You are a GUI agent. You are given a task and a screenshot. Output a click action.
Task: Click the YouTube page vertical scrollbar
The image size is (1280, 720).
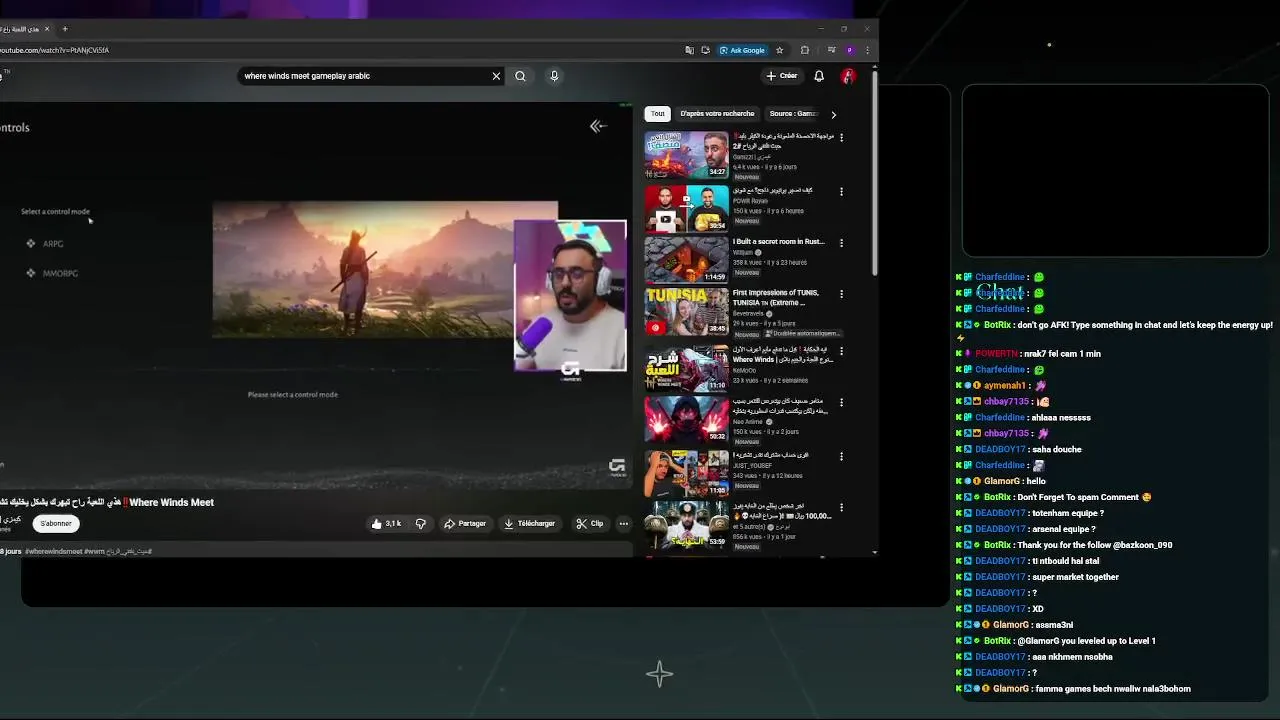(875, 175)
